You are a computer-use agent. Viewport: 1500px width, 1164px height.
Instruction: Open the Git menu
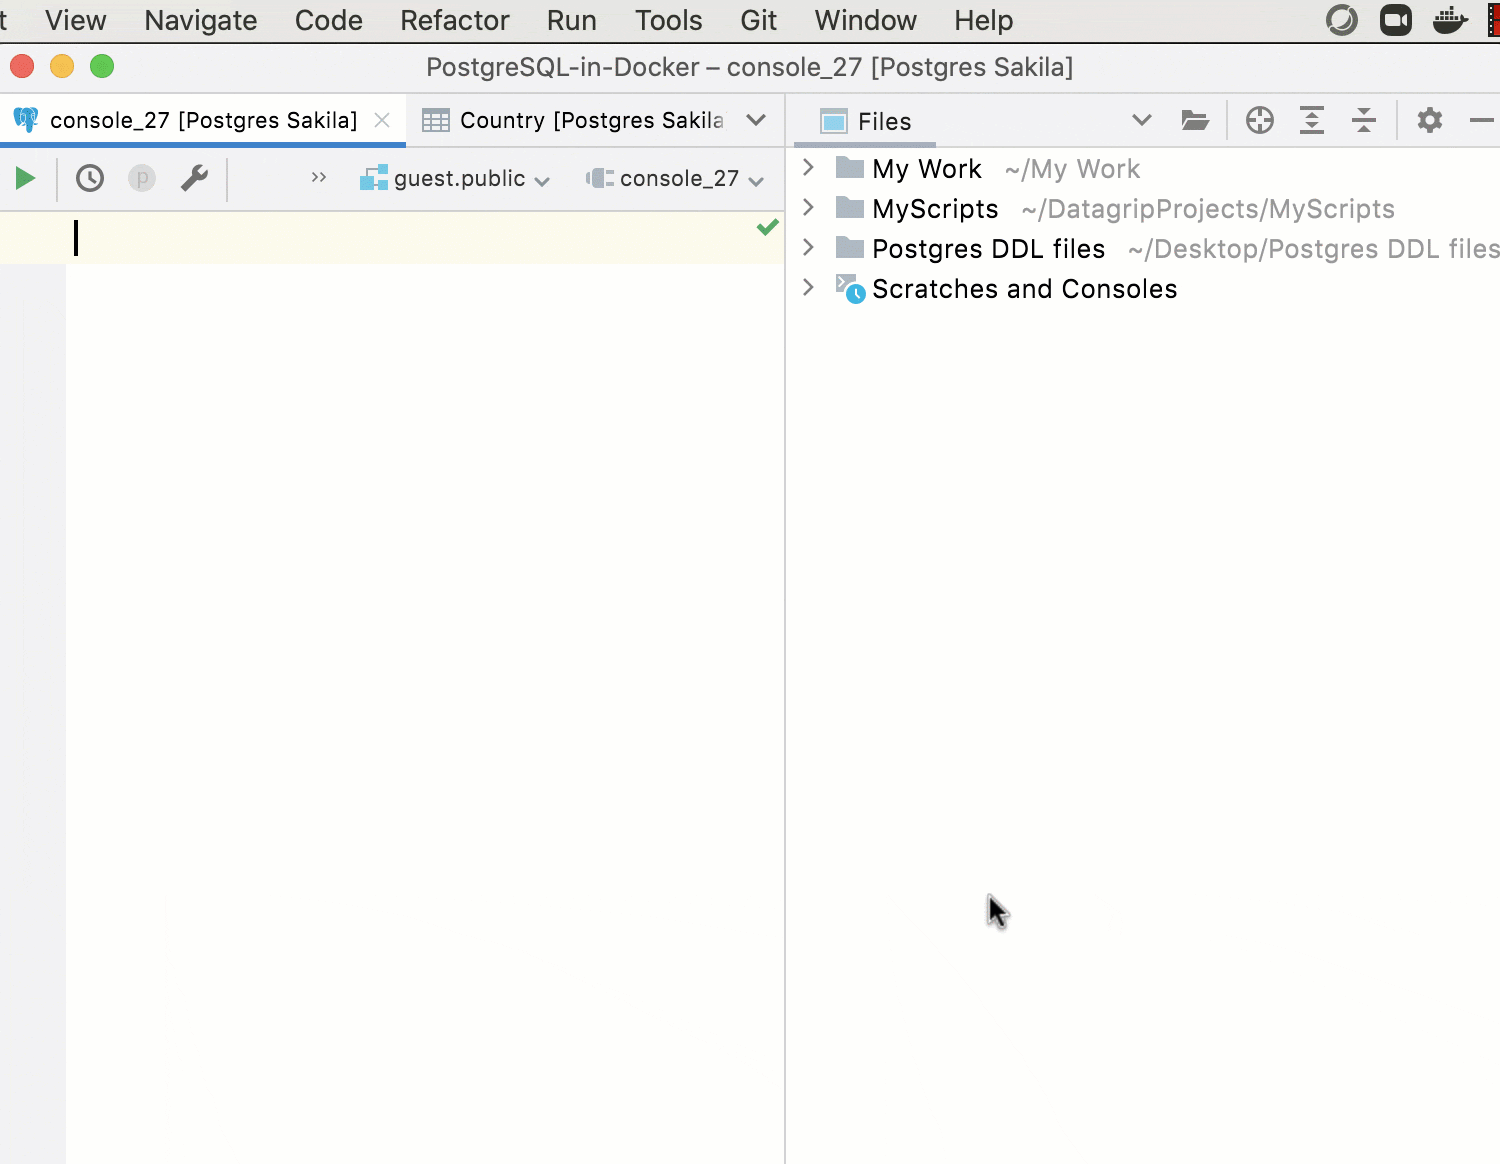758,20
